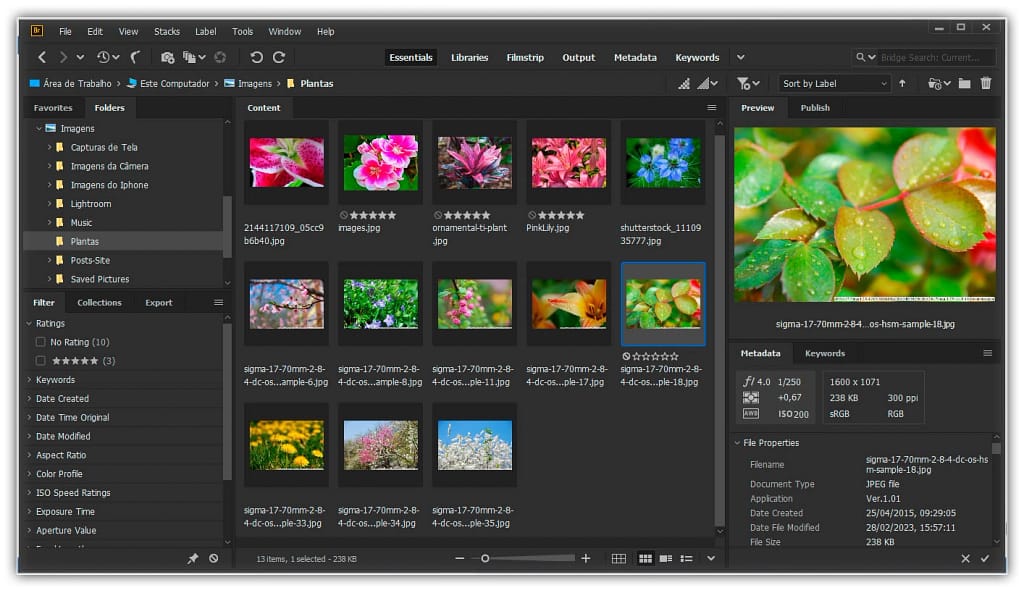Open the Stacks menu
Viewport: 1024px width, 593px height.
click(x=167, y=31)
